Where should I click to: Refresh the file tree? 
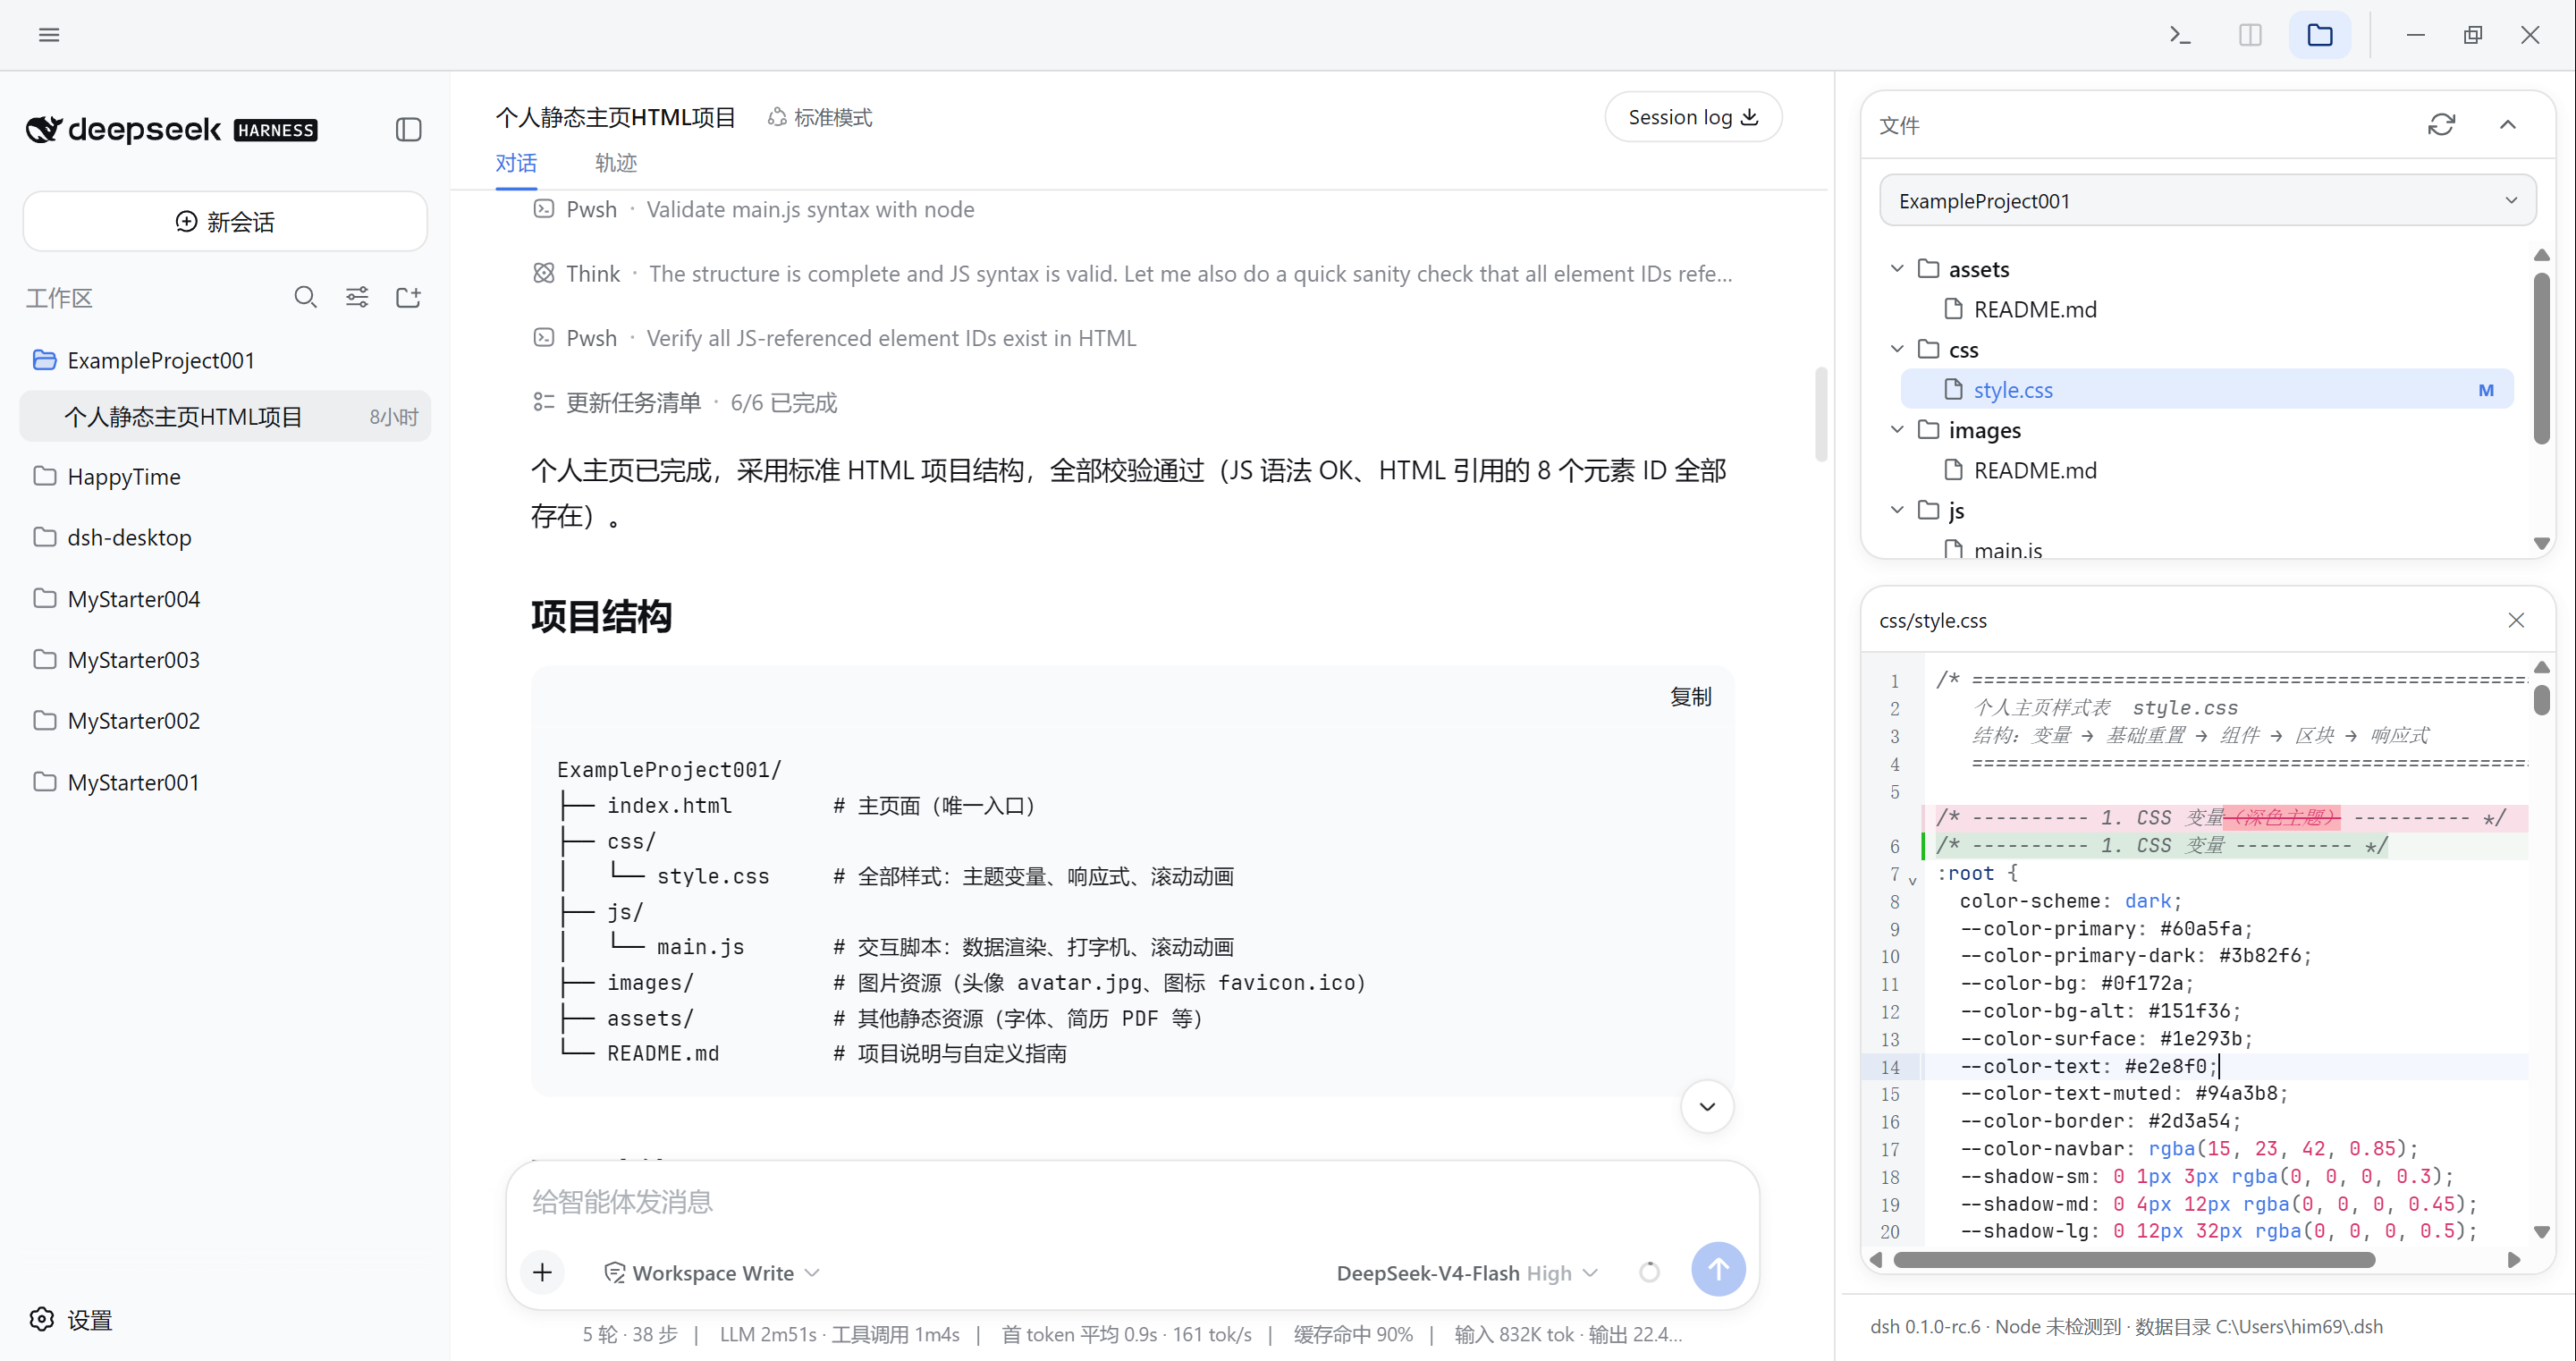2441,124
